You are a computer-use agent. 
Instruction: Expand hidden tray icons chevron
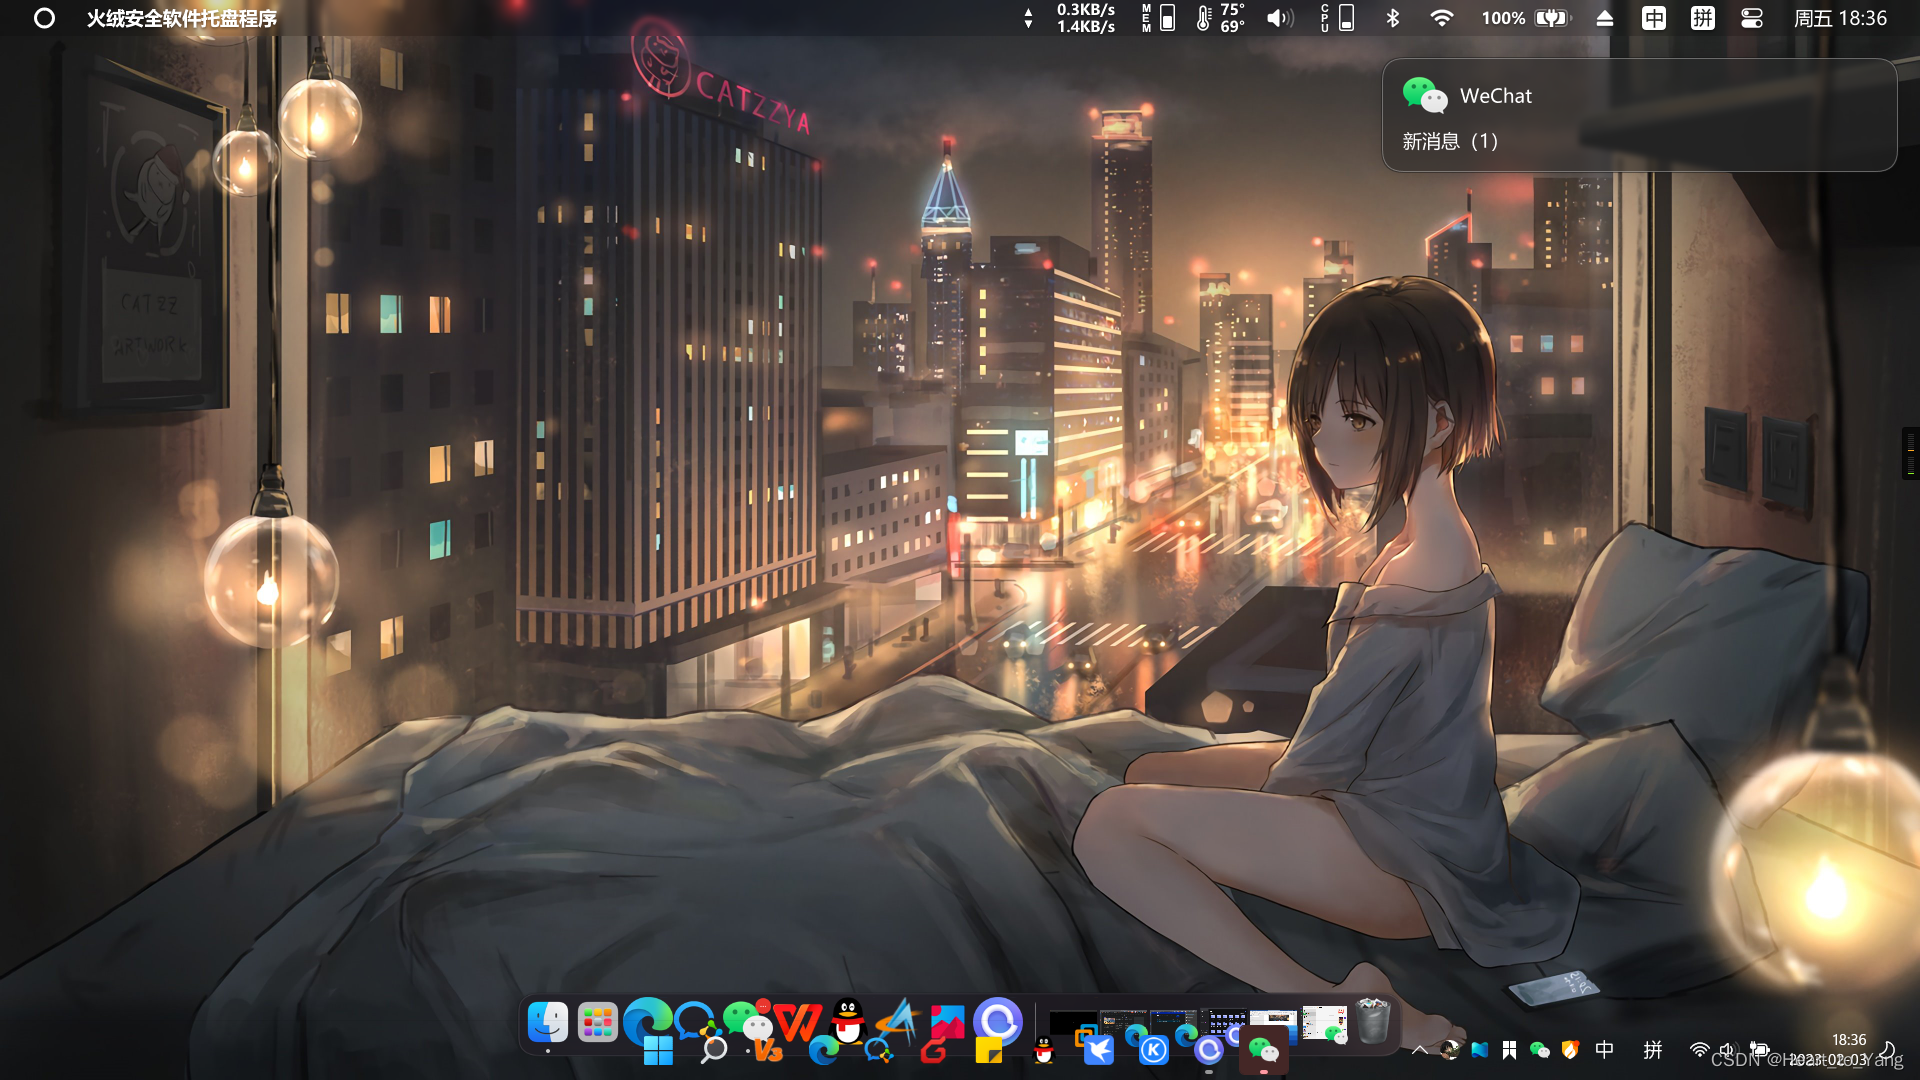(x=1419, y=1050)
